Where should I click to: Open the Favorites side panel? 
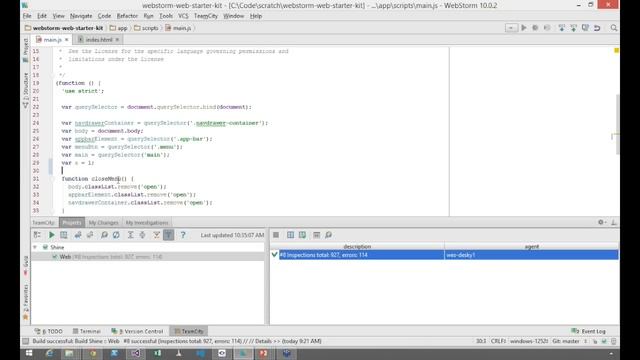coord(26,302)
